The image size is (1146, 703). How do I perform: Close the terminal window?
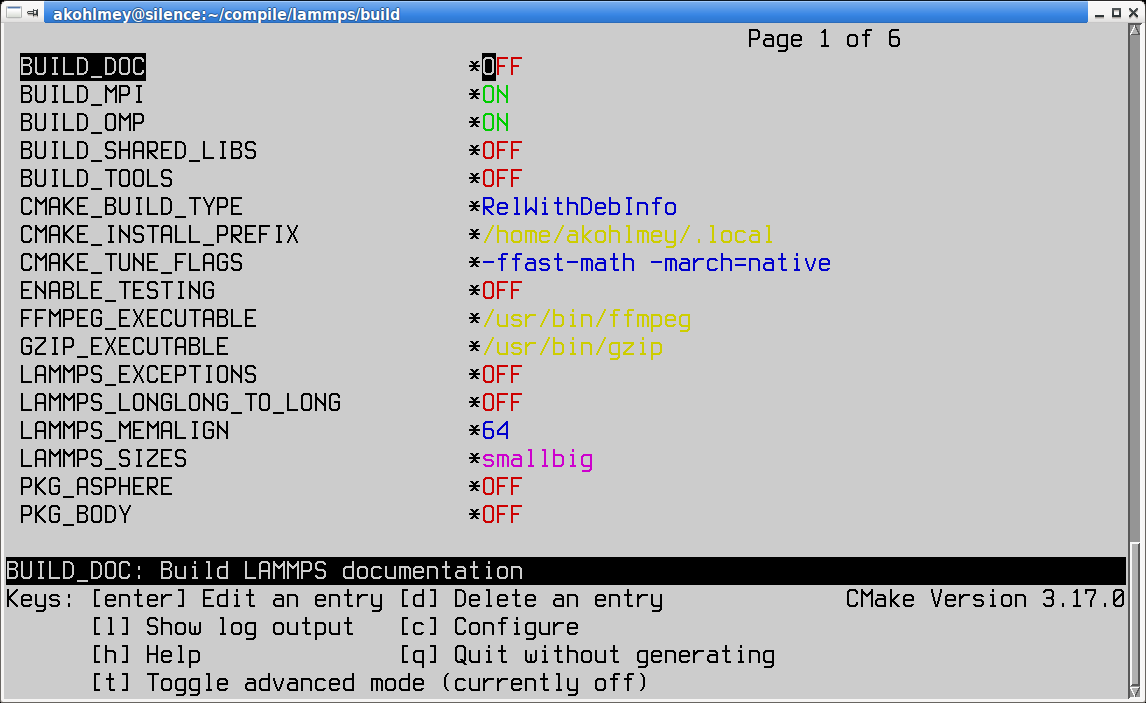[1133, 12]
